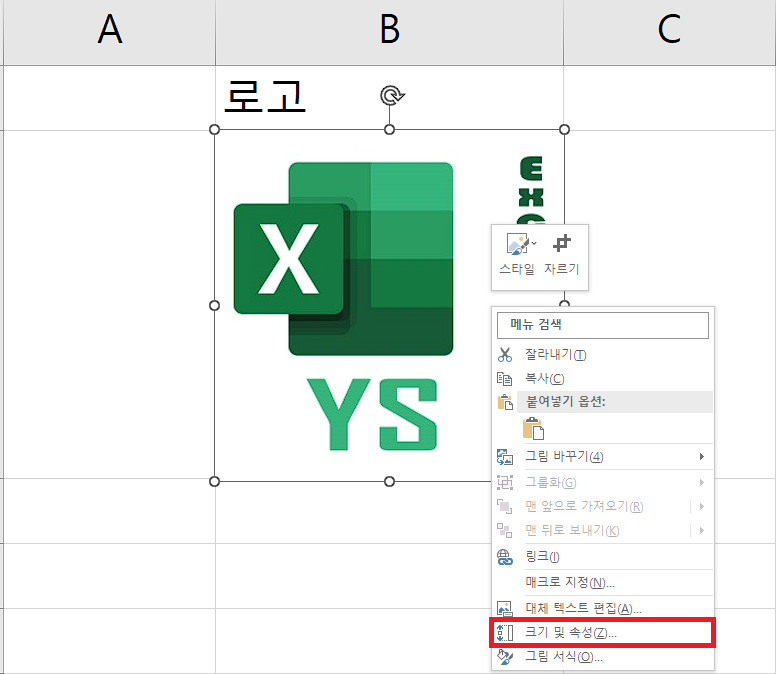Click the top-center picture resize handle
This screenshot has width=776, height=674.
(389, 130)
